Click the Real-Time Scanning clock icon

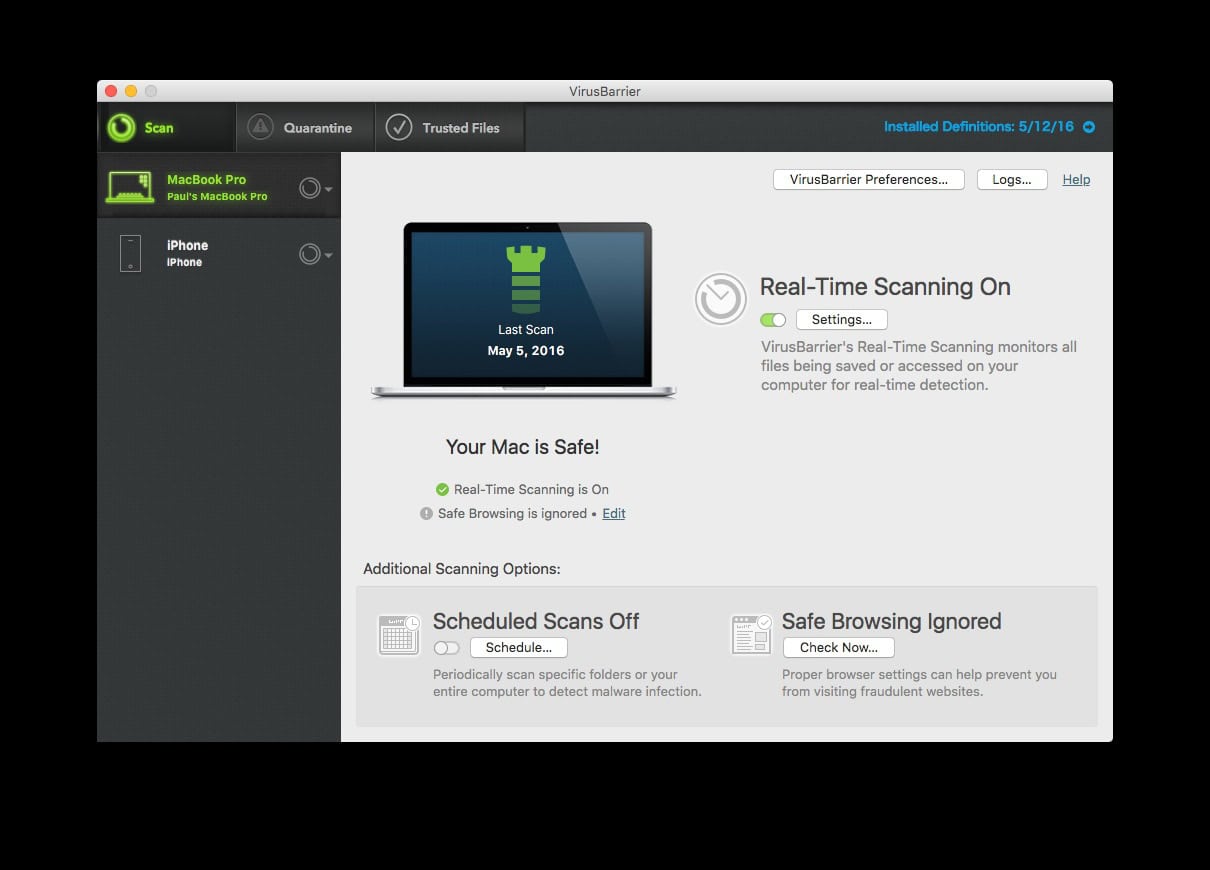721,299
